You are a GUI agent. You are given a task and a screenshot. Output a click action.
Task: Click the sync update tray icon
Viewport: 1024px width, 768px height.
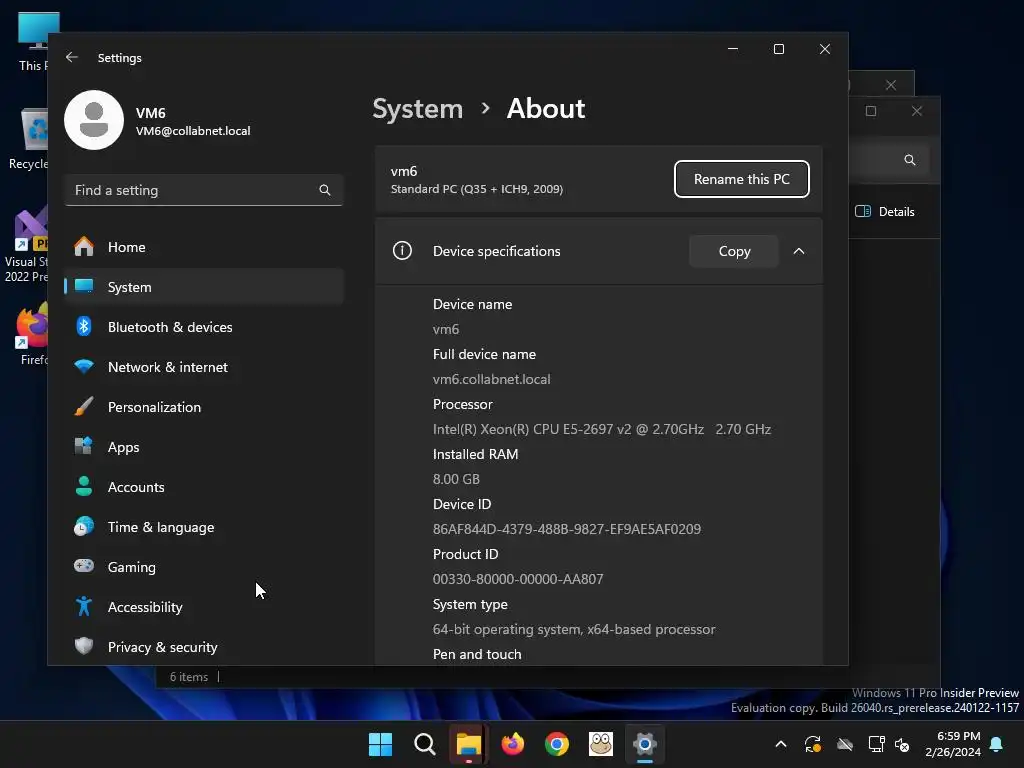pos(812,744)
